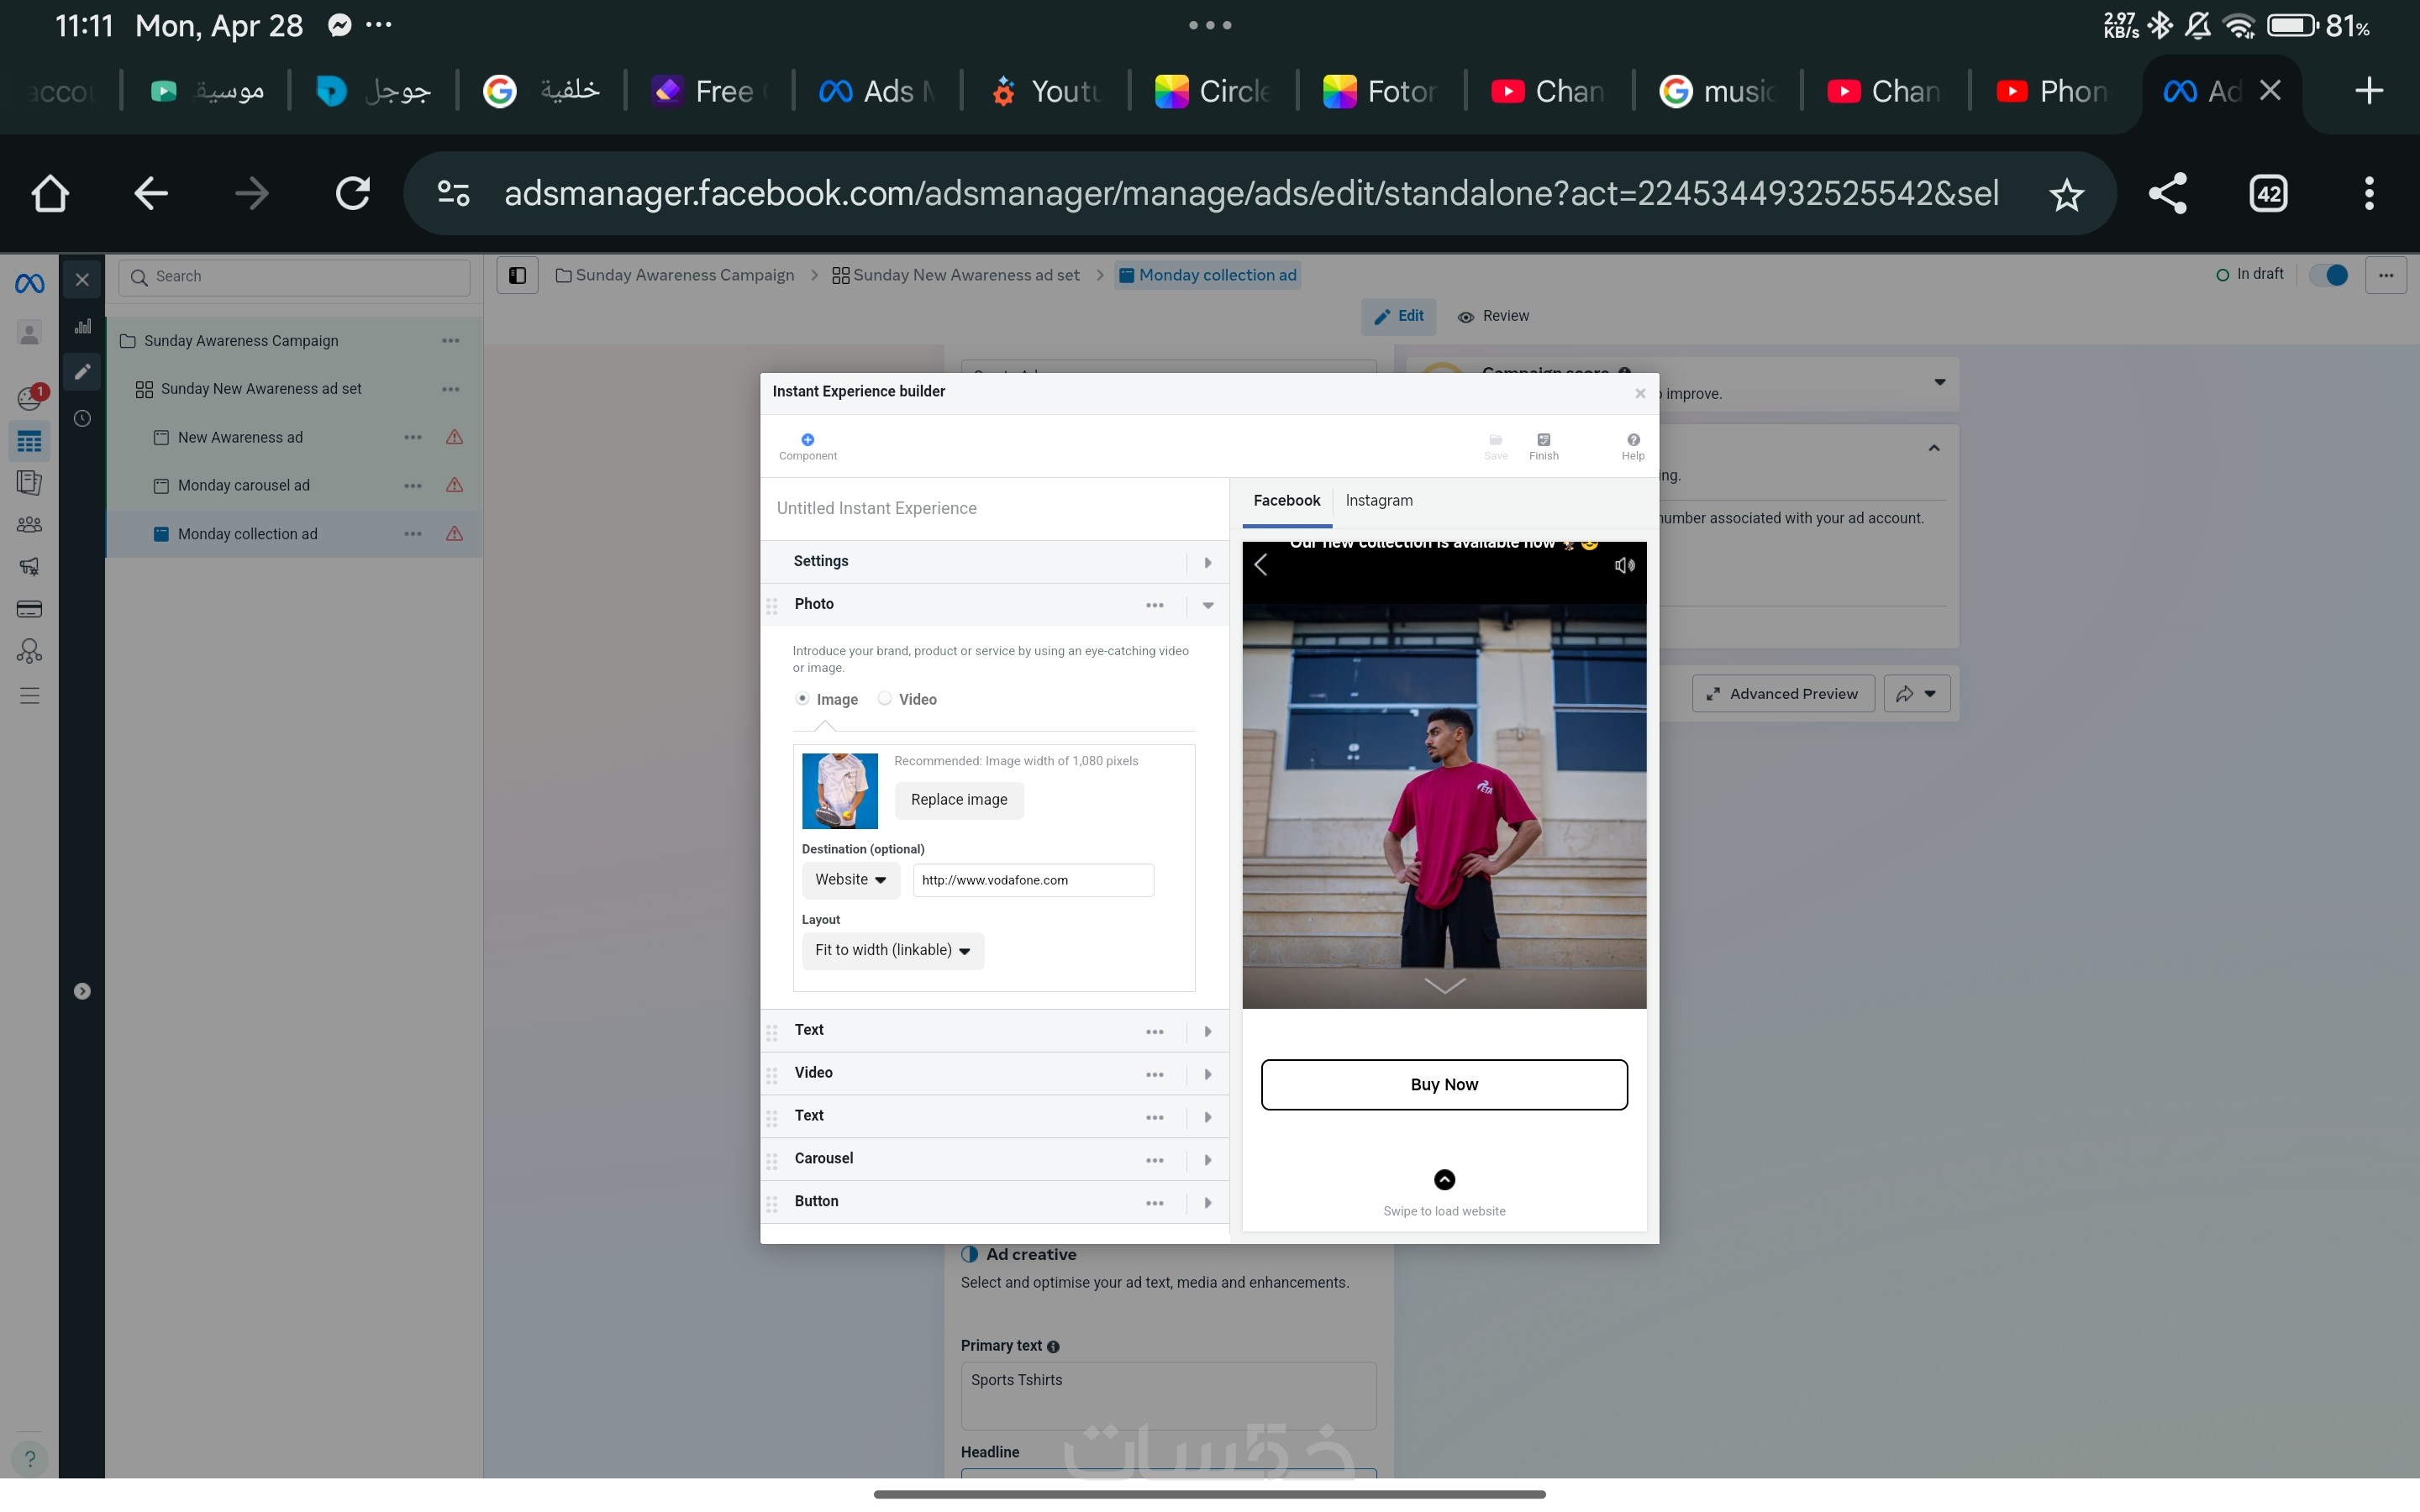
Task: Toggle the ad on/off switch
Action: click(x=2329, y=275)
